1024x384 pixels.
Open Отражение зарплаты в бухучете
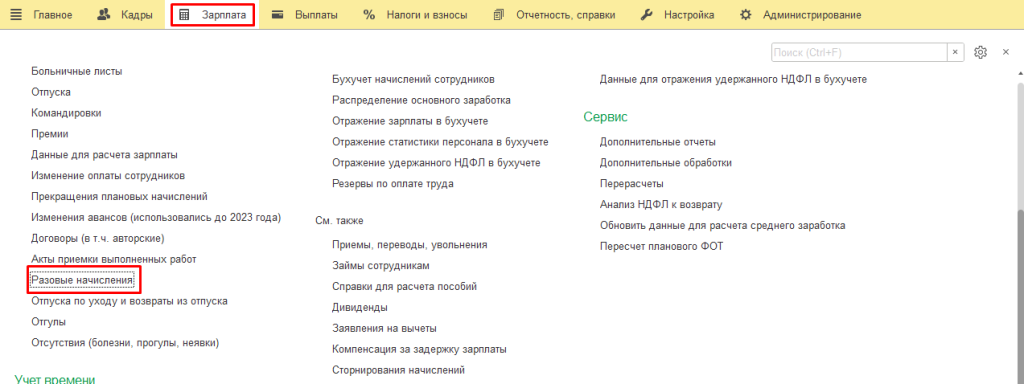411,121
